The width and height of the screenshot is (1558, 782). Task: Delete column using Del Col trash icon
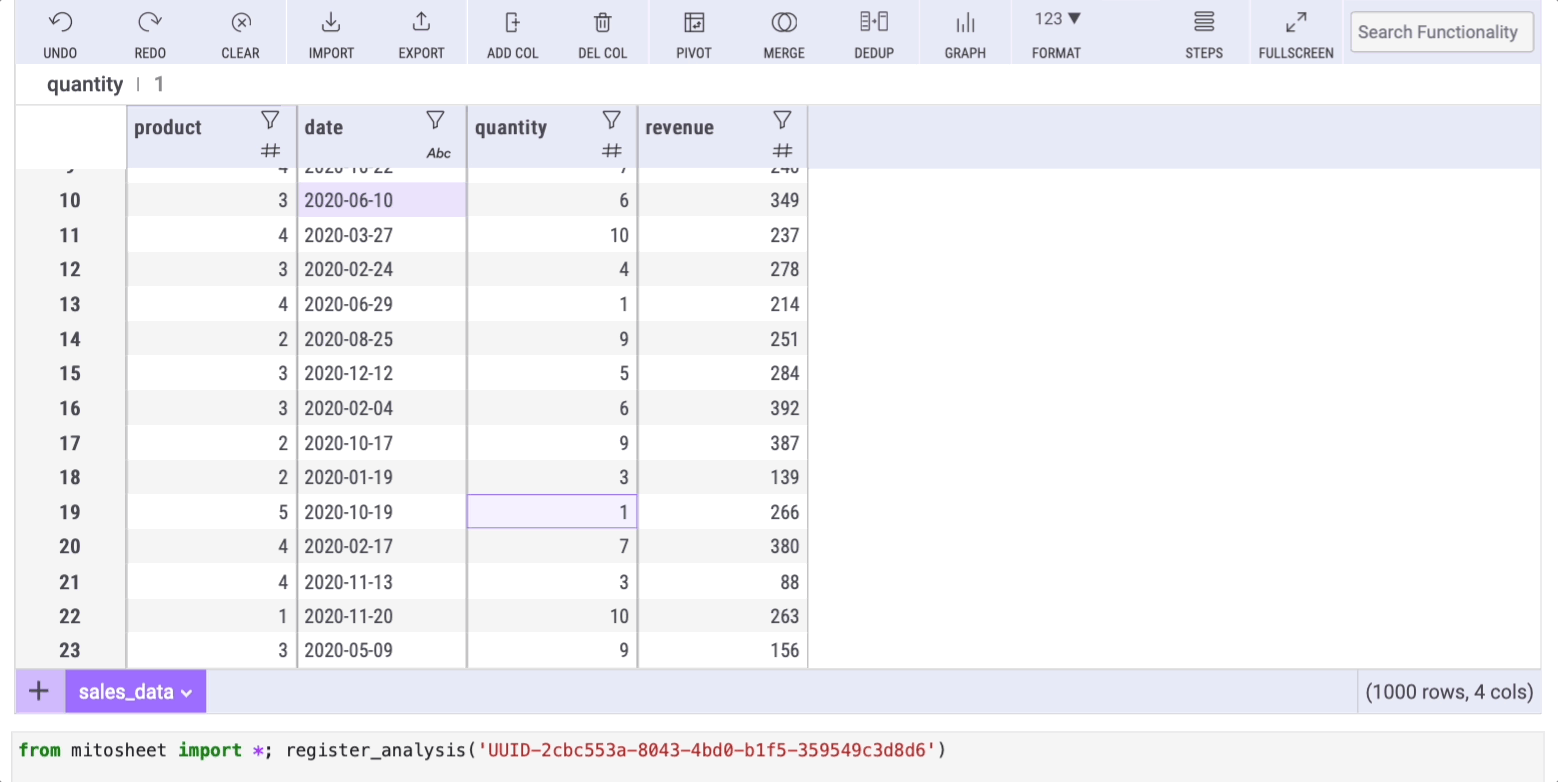(603, 22)
